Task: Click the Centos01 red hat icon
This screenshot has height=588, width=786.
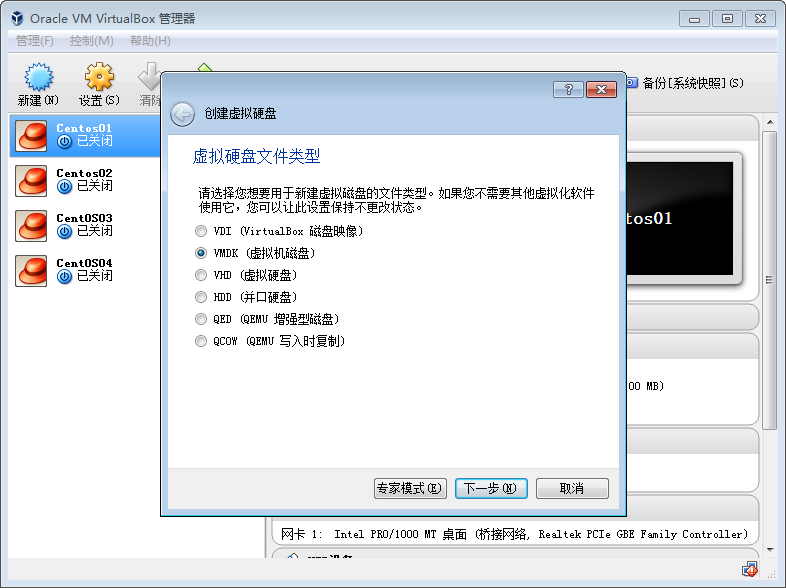Action: [31, 135]
